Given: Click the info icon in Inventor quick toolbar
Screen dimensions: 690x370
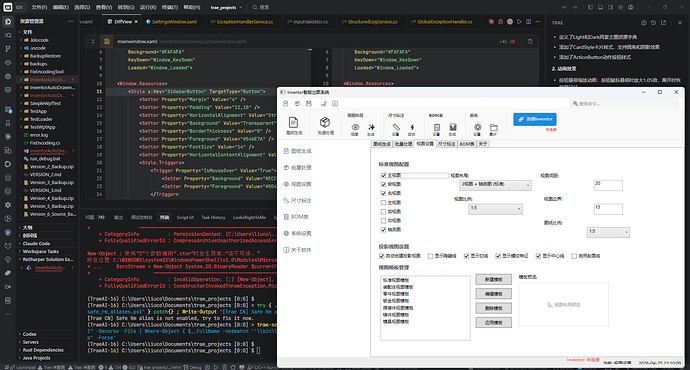Looking at the screenshot, I should point(335,103).
